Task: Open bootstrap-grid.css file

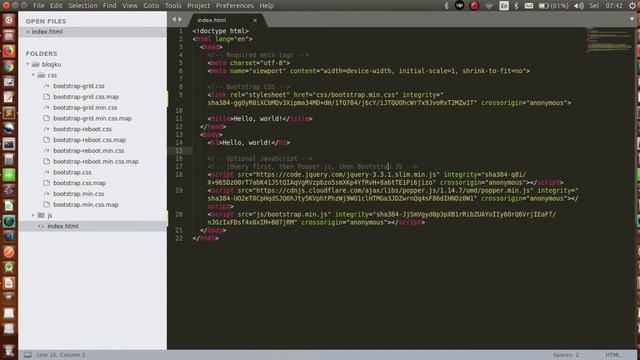Action: point(79,86)
